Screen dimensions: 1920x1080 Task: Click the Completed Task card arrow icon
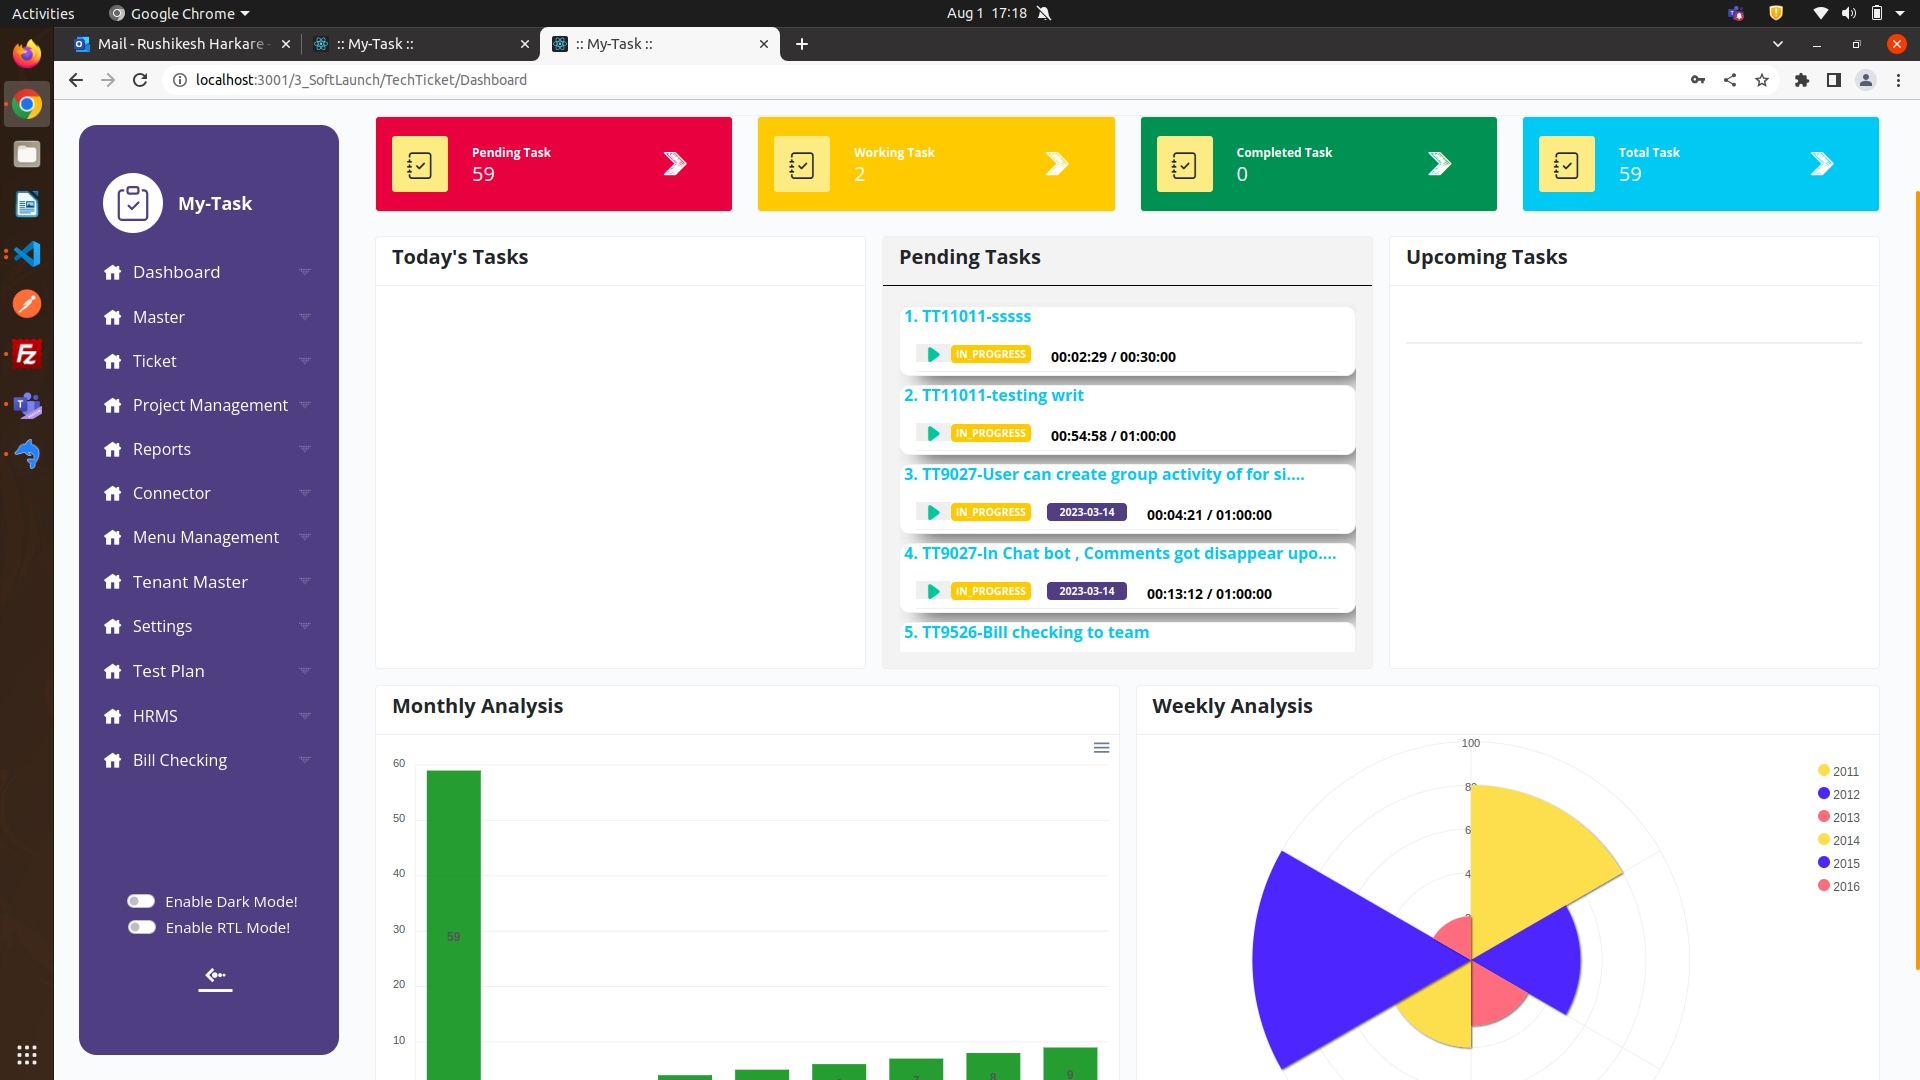coord(1439,164)
